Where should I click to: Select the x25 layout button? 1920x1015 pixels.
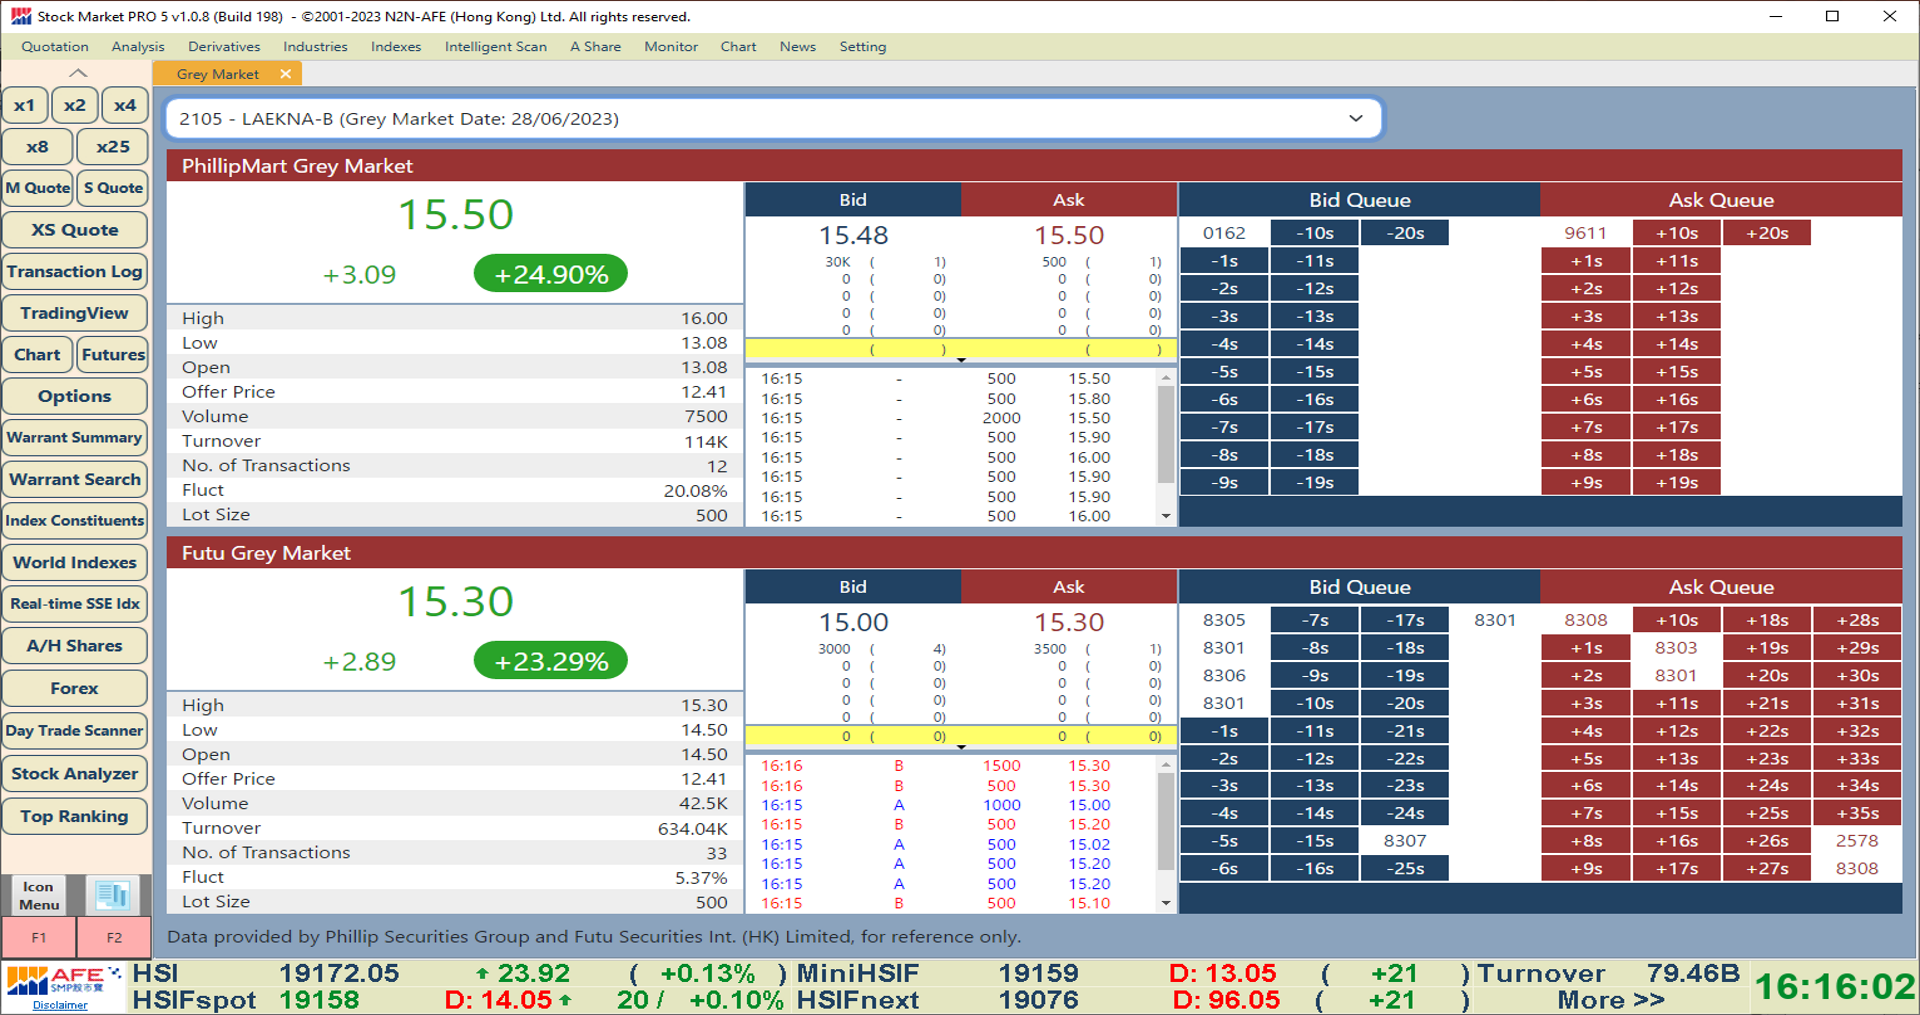click(x=112, y=147)
